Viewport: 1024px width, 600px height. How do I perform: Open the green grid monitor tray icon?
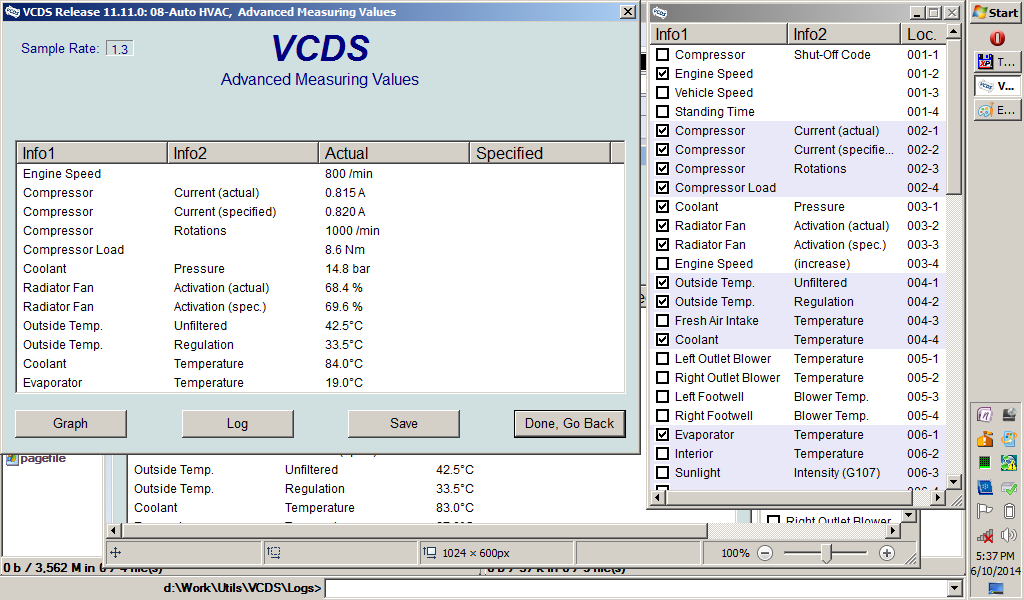pyautogui.click(x=984, y=463)
